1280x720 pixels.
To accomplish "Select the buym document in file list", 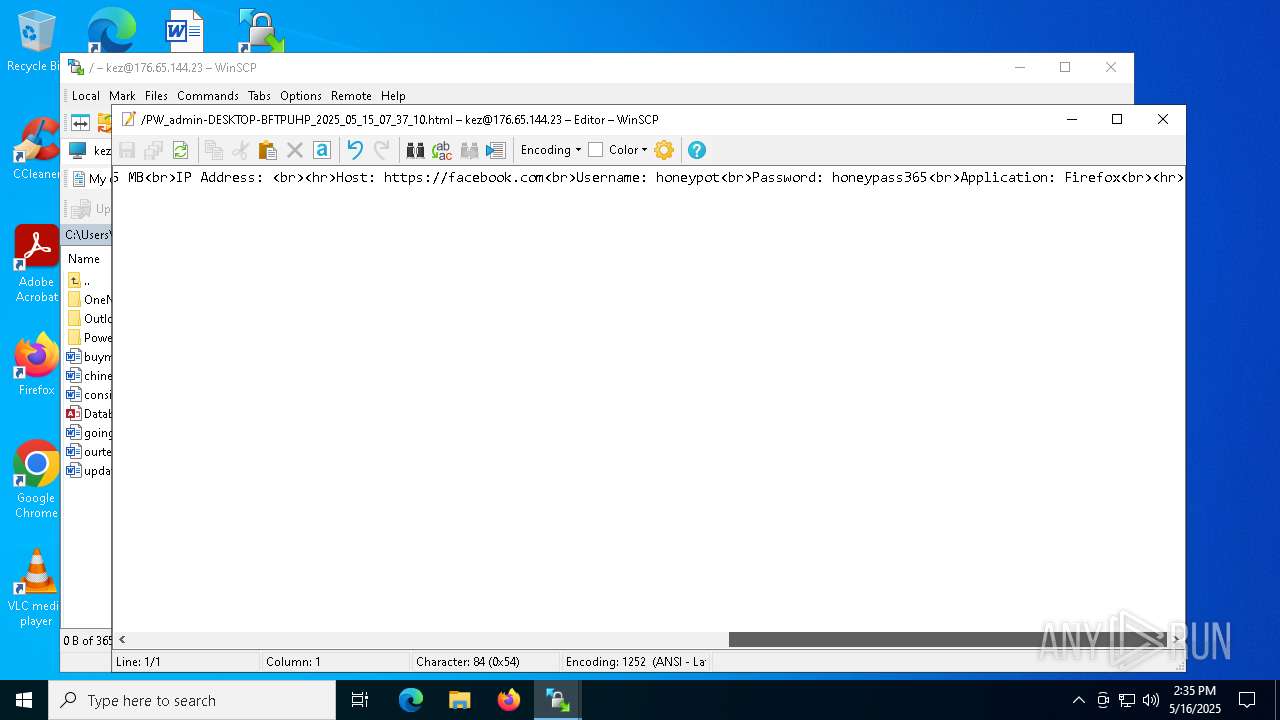I will (x=89, y=357).
